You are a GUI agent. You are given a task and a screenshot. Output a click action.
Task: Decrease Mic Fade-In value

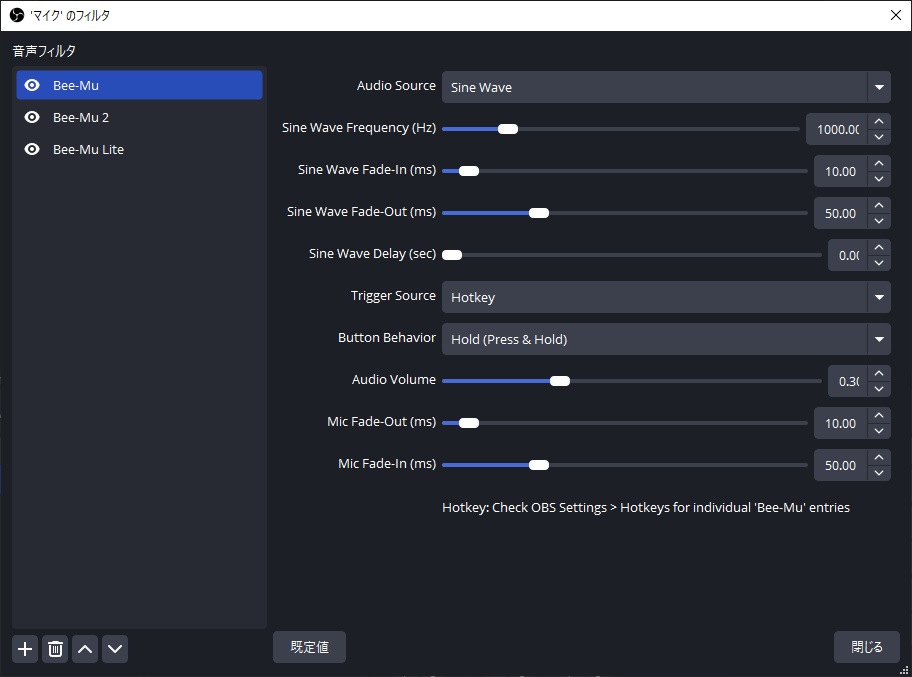[x=879, y=473]
